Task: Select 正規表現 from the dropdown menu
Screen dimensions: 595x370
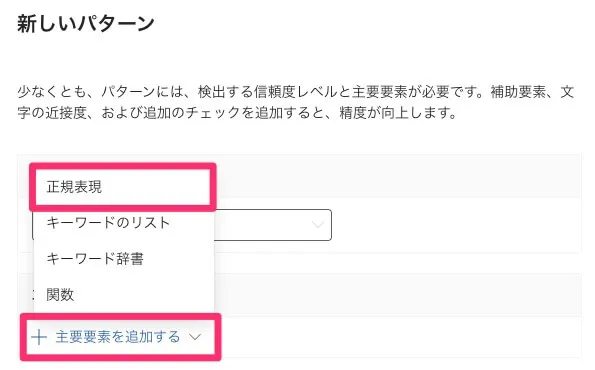Action: tap(123, 187)
